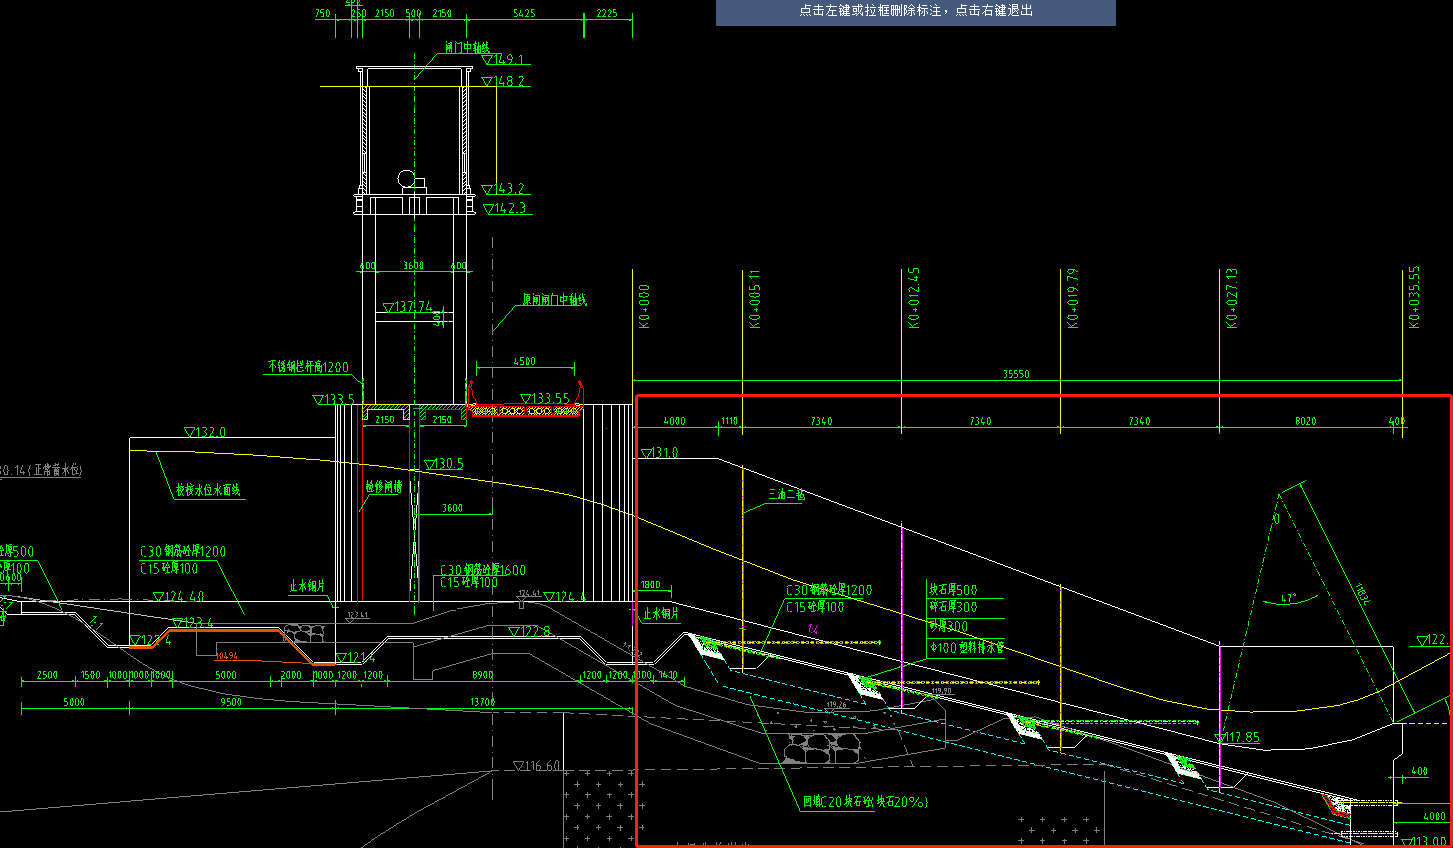This screenshot has width=1453, height=848.
Task: Select elevation mark 133.5
Action: tap(334, 399)
